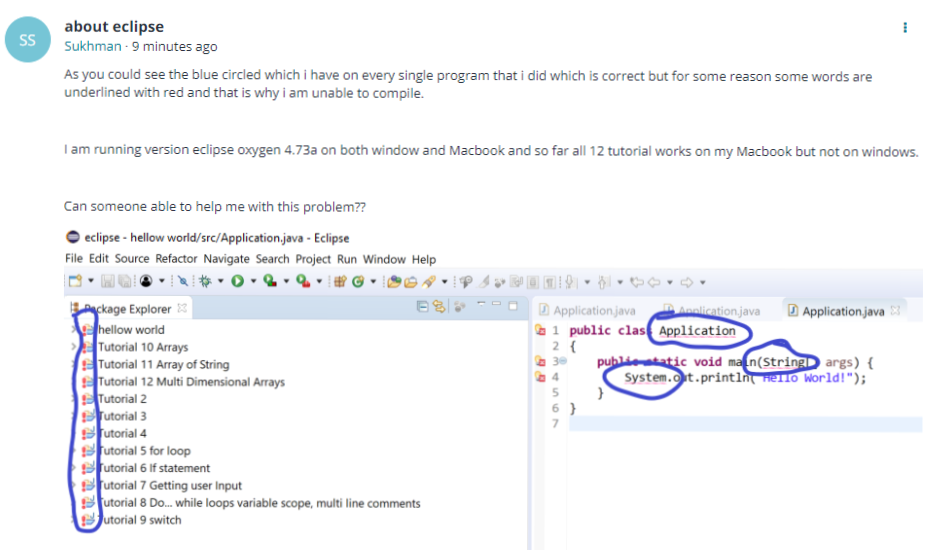
Task: Open the Search dropdown arrow
Action: [444, 281]
